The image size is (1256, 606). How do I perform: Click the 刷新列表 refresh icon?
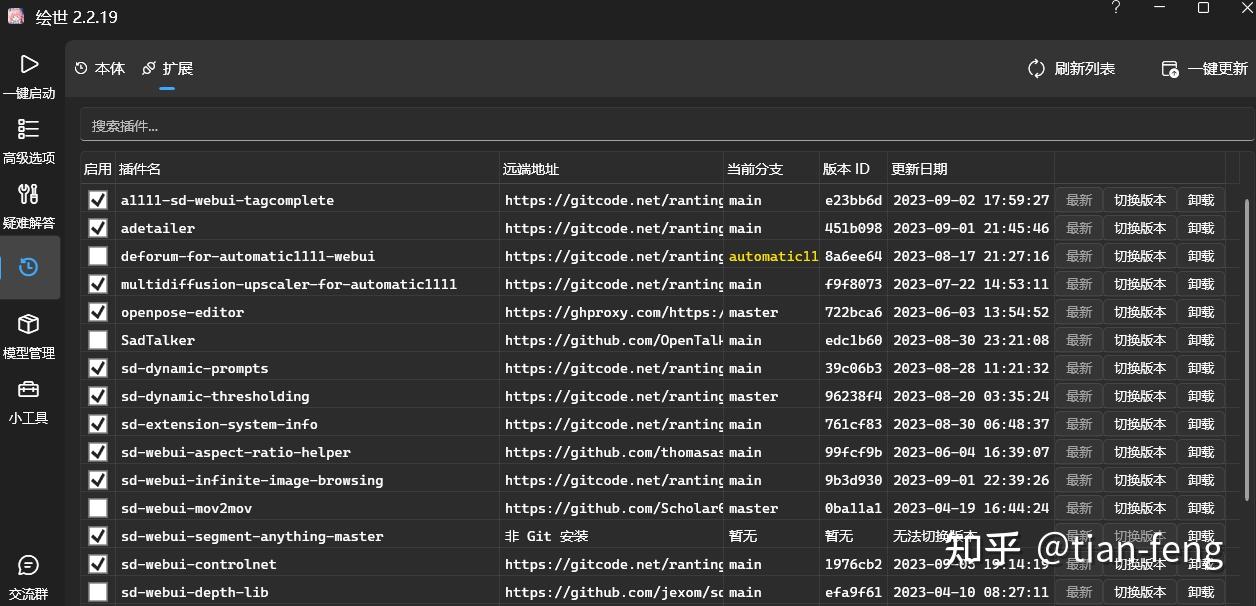1037,69
